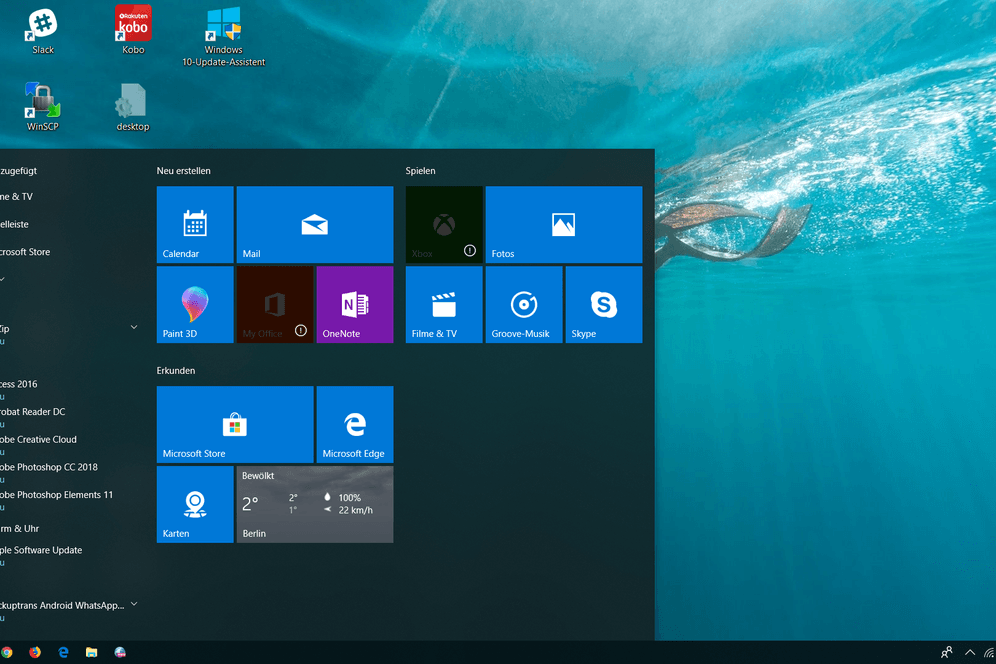Open the Skype tile
The width and height of the screenshot is (996, 664).
pos(604,304)
